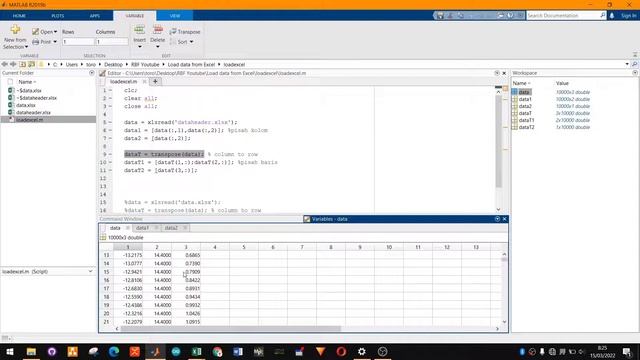Click the folder search icon at path bar end
640x360 pixels.
(635, 64)
